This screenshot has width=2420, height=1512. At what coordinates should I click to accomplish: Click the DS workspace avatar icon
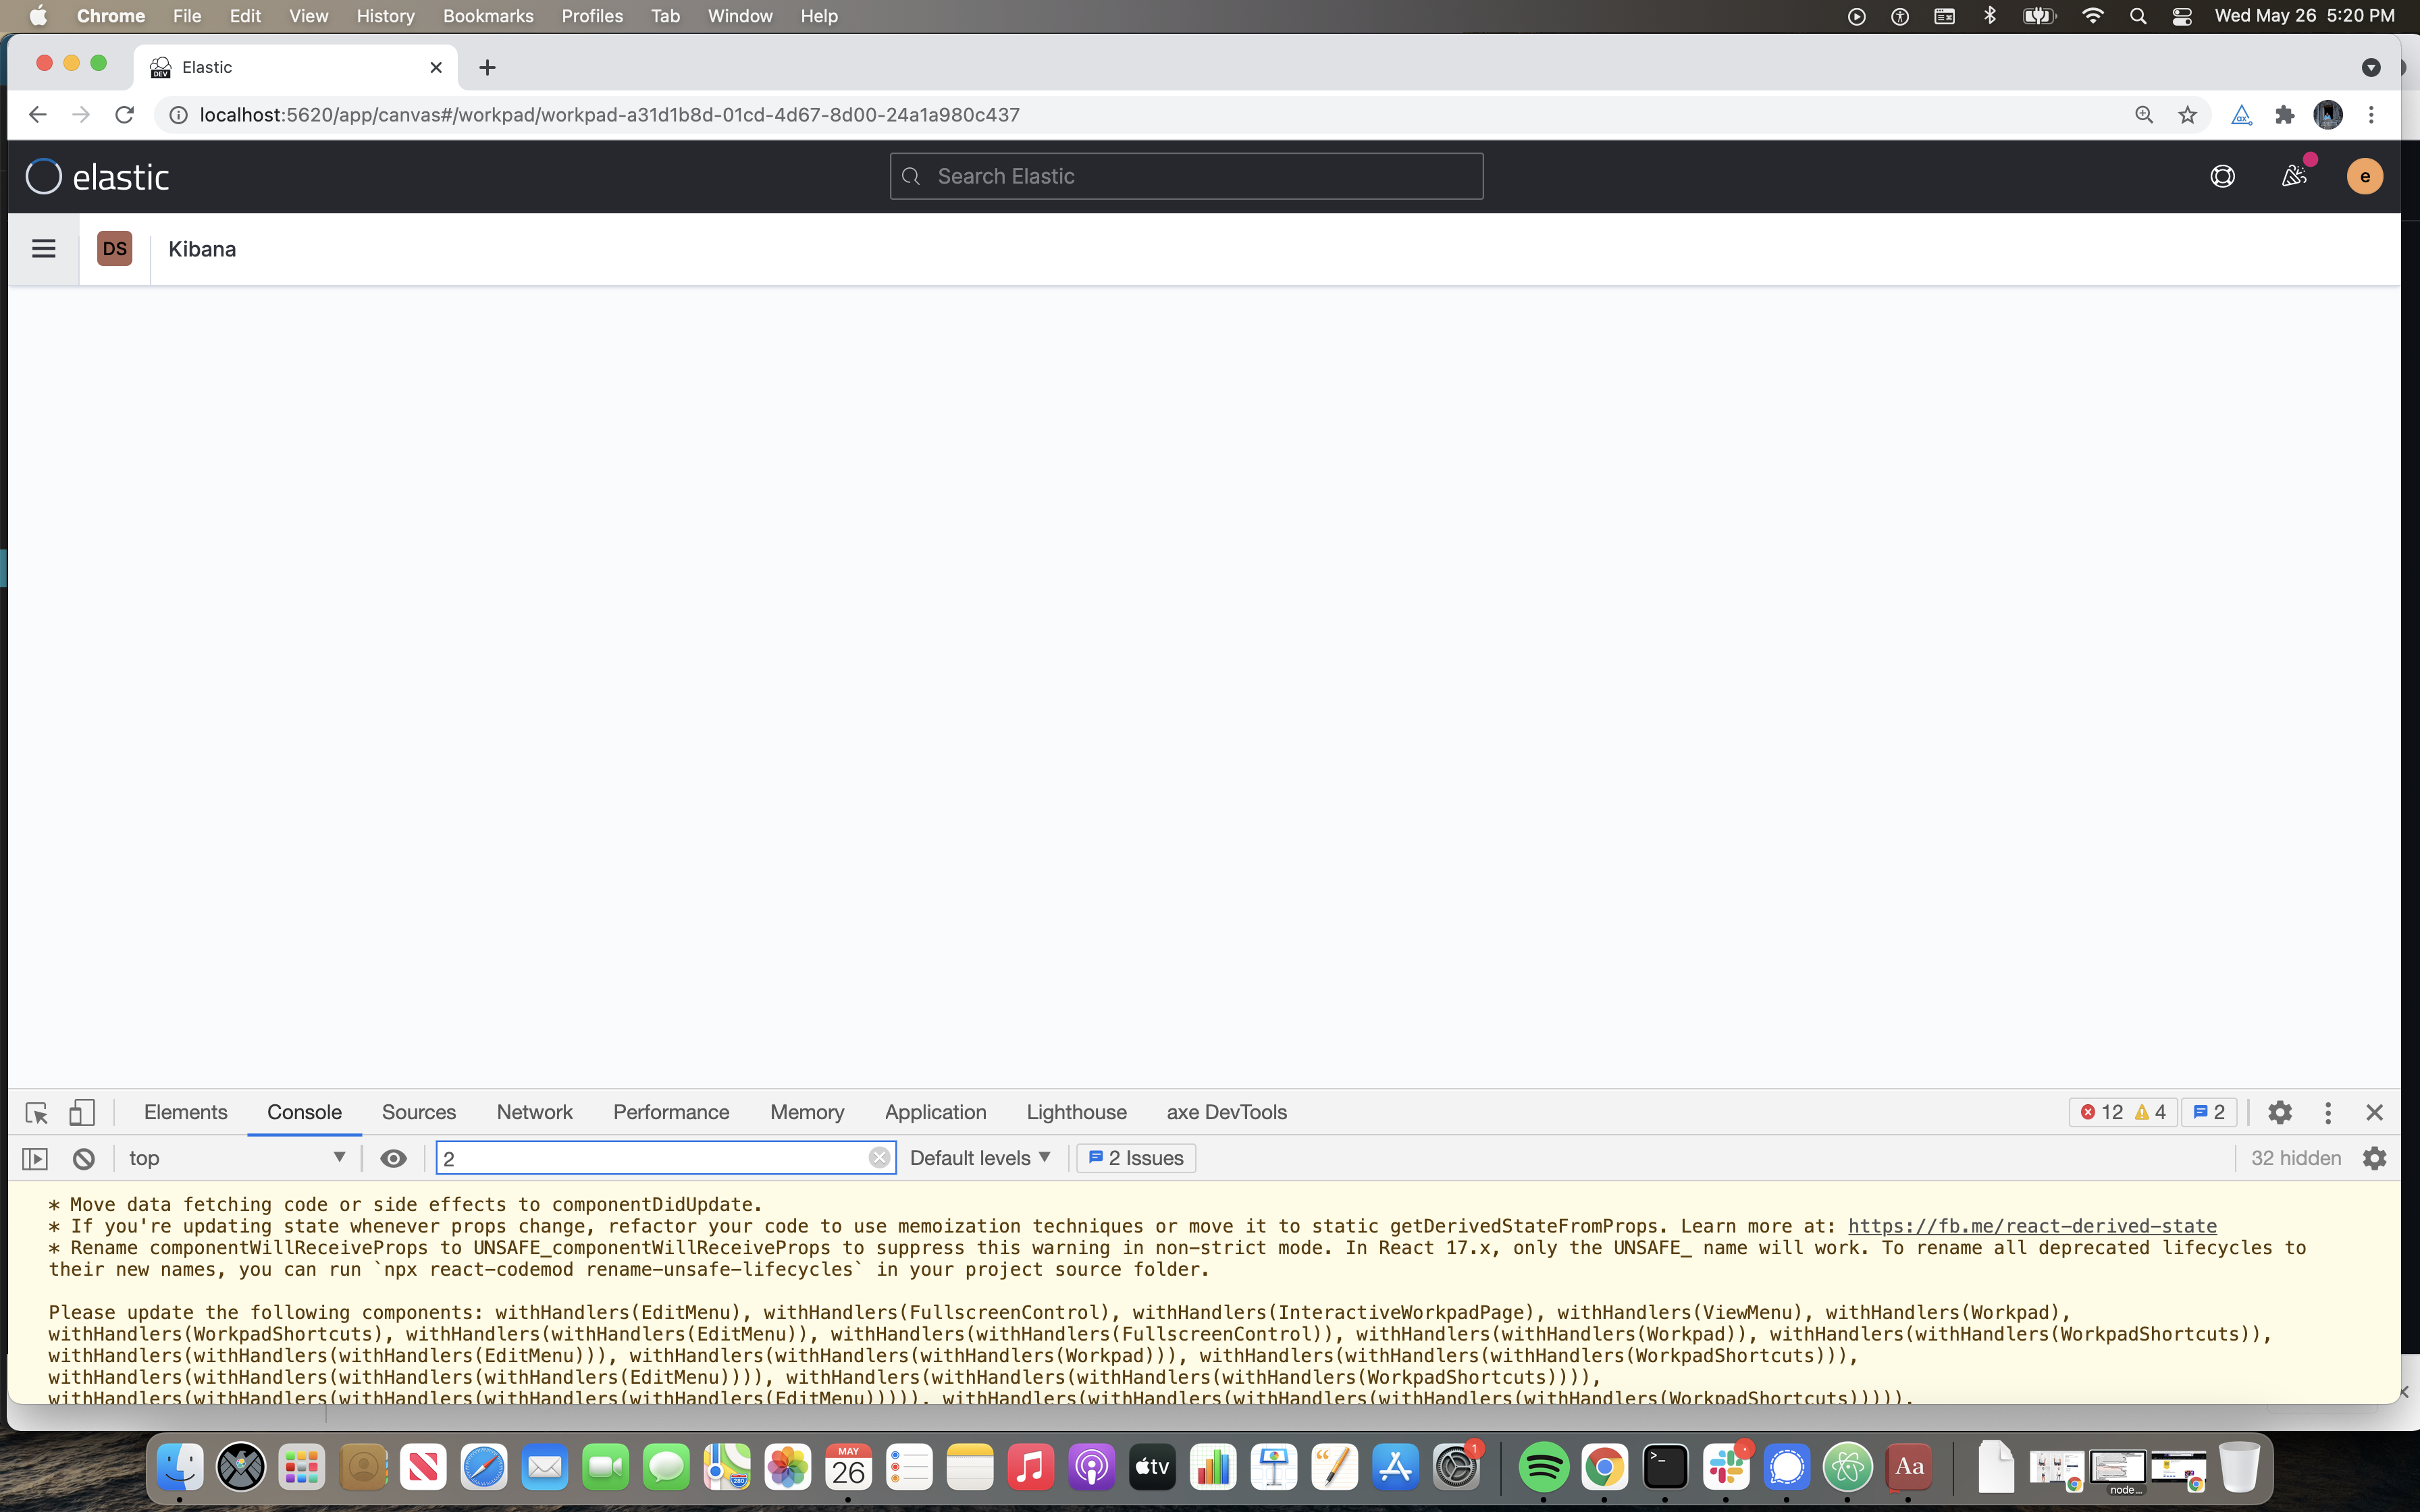click(114, 248)
